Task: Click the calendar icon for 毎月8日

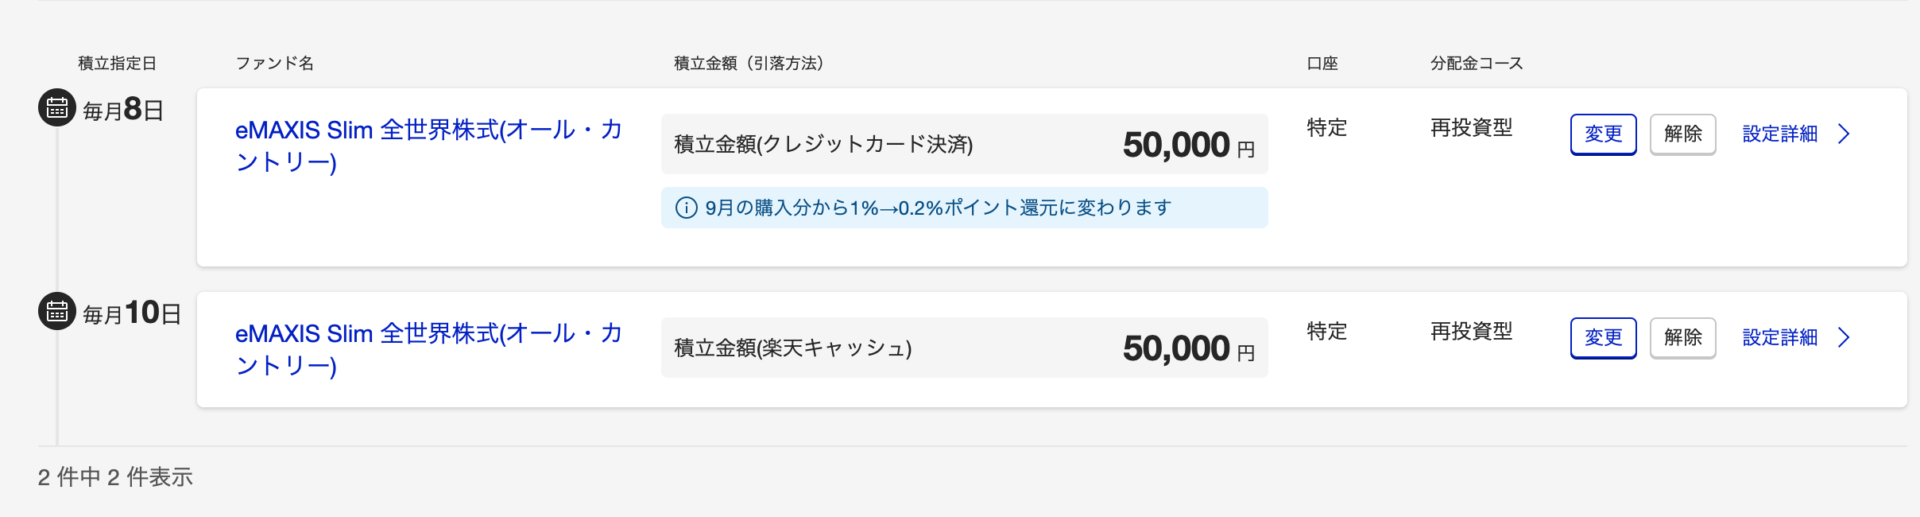Action: click(57, 107)
